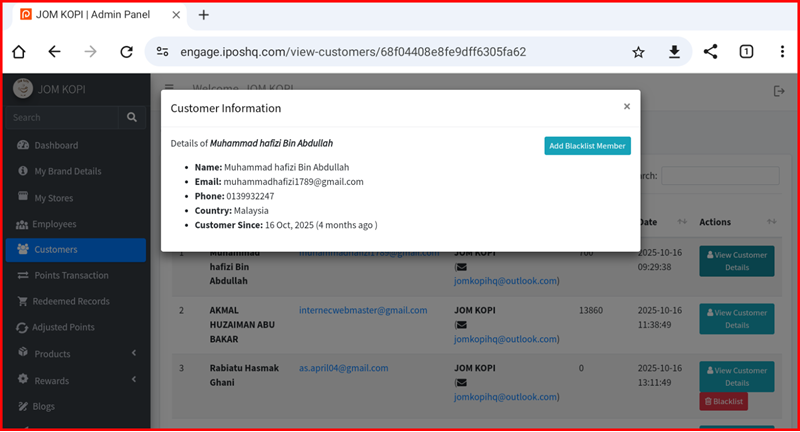
Task: Open Dashboard from the sidebar
Action: pyautogui.click(x=55, y=145)
